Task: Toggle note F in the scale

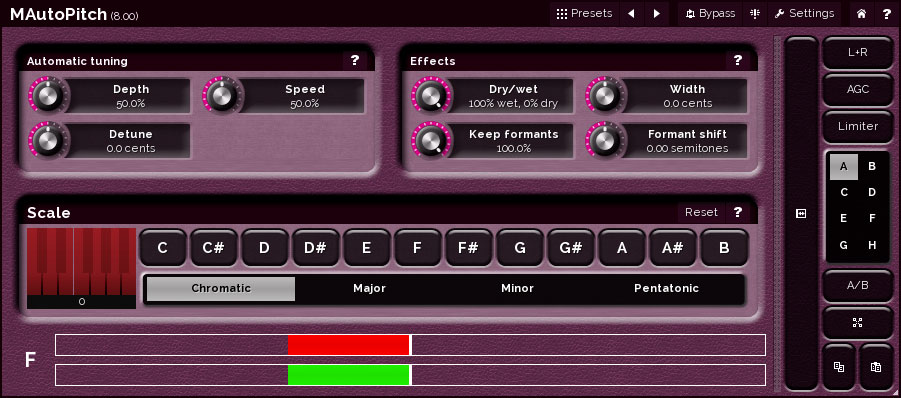Action: 418,248
